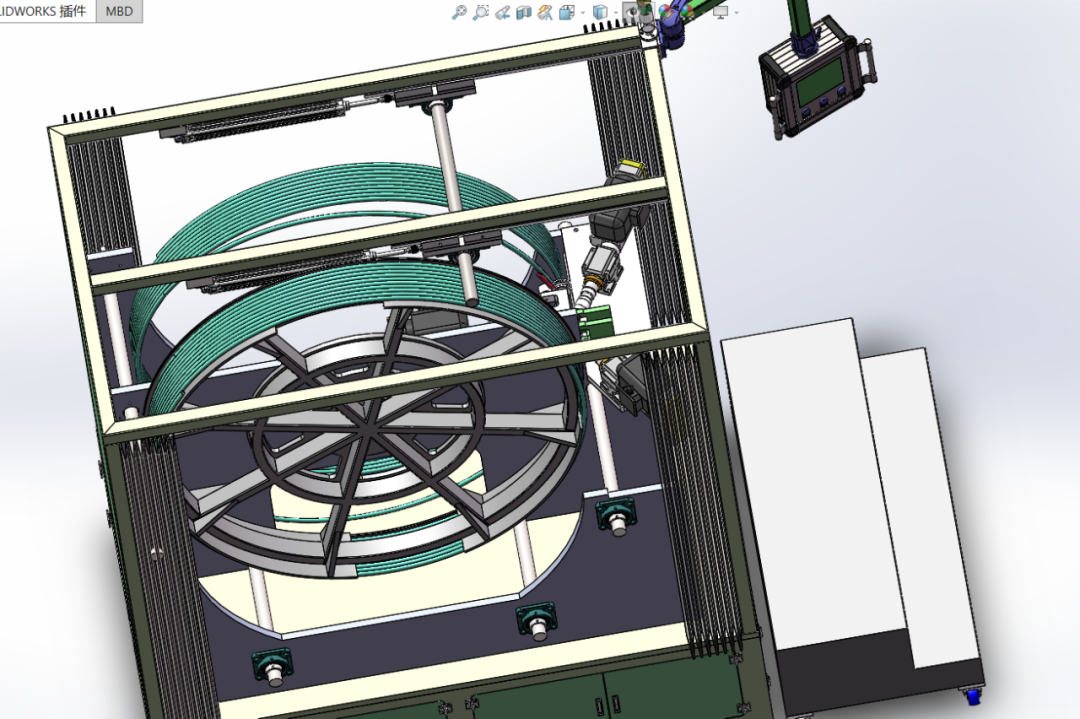The image size is (1080, 719).
Task: Expand the Display Style dropdown arrow
Action: [x=616, y=12]
